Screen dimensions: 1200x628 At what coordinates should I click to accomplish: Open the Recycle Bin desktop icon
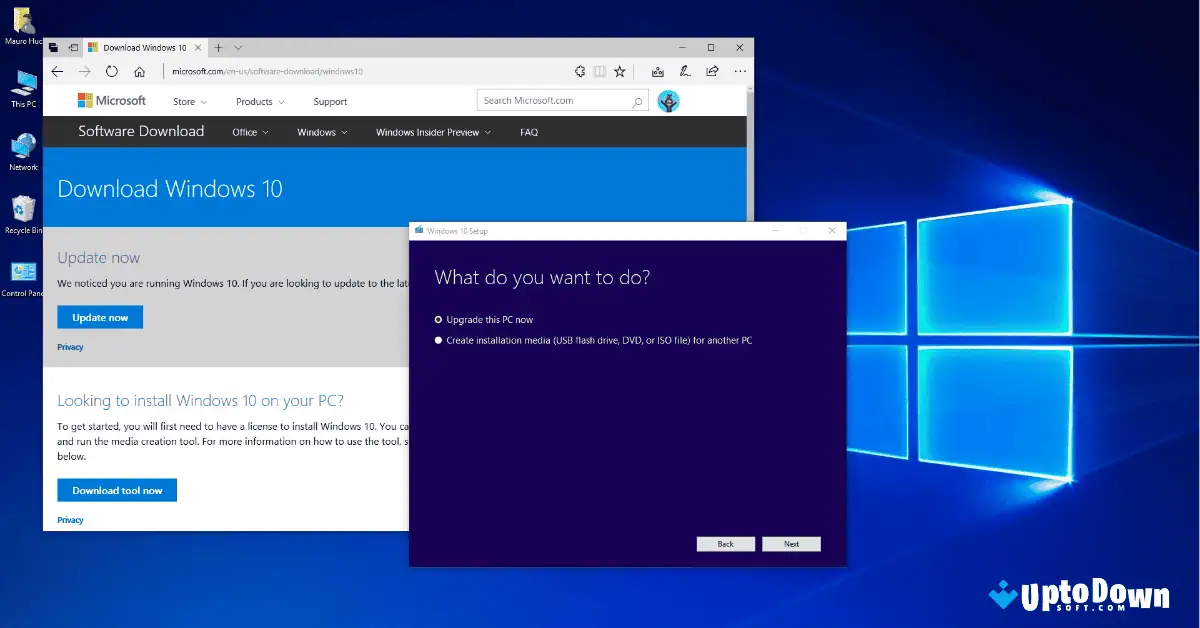coord(22,207)
